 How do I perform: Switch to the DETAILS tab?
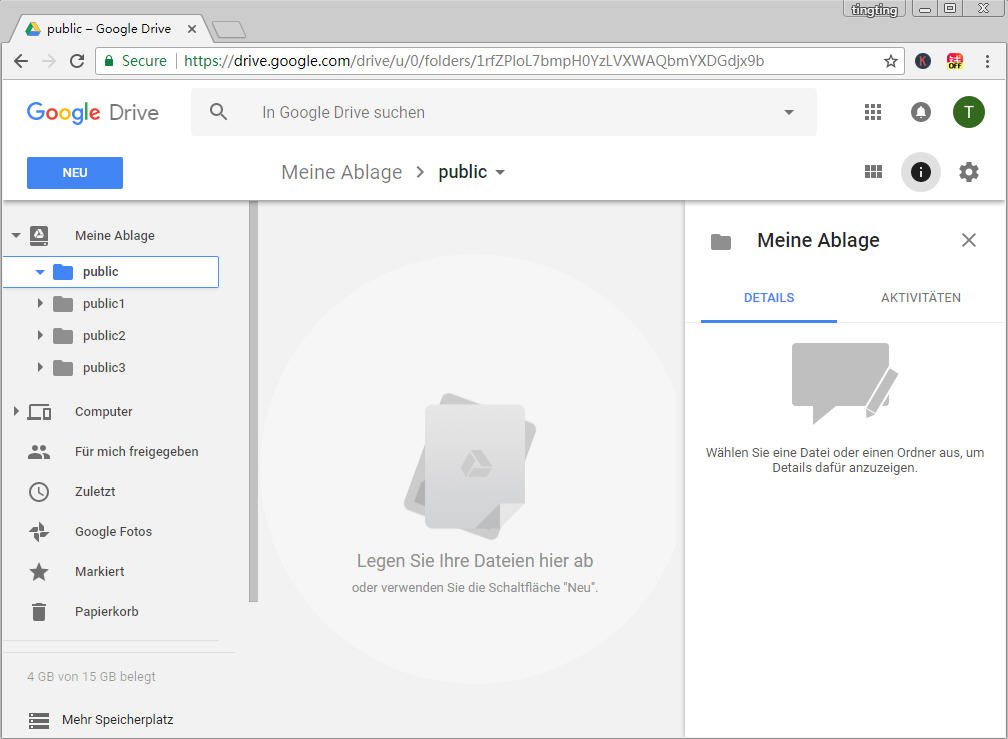click(x=769, y=298)
